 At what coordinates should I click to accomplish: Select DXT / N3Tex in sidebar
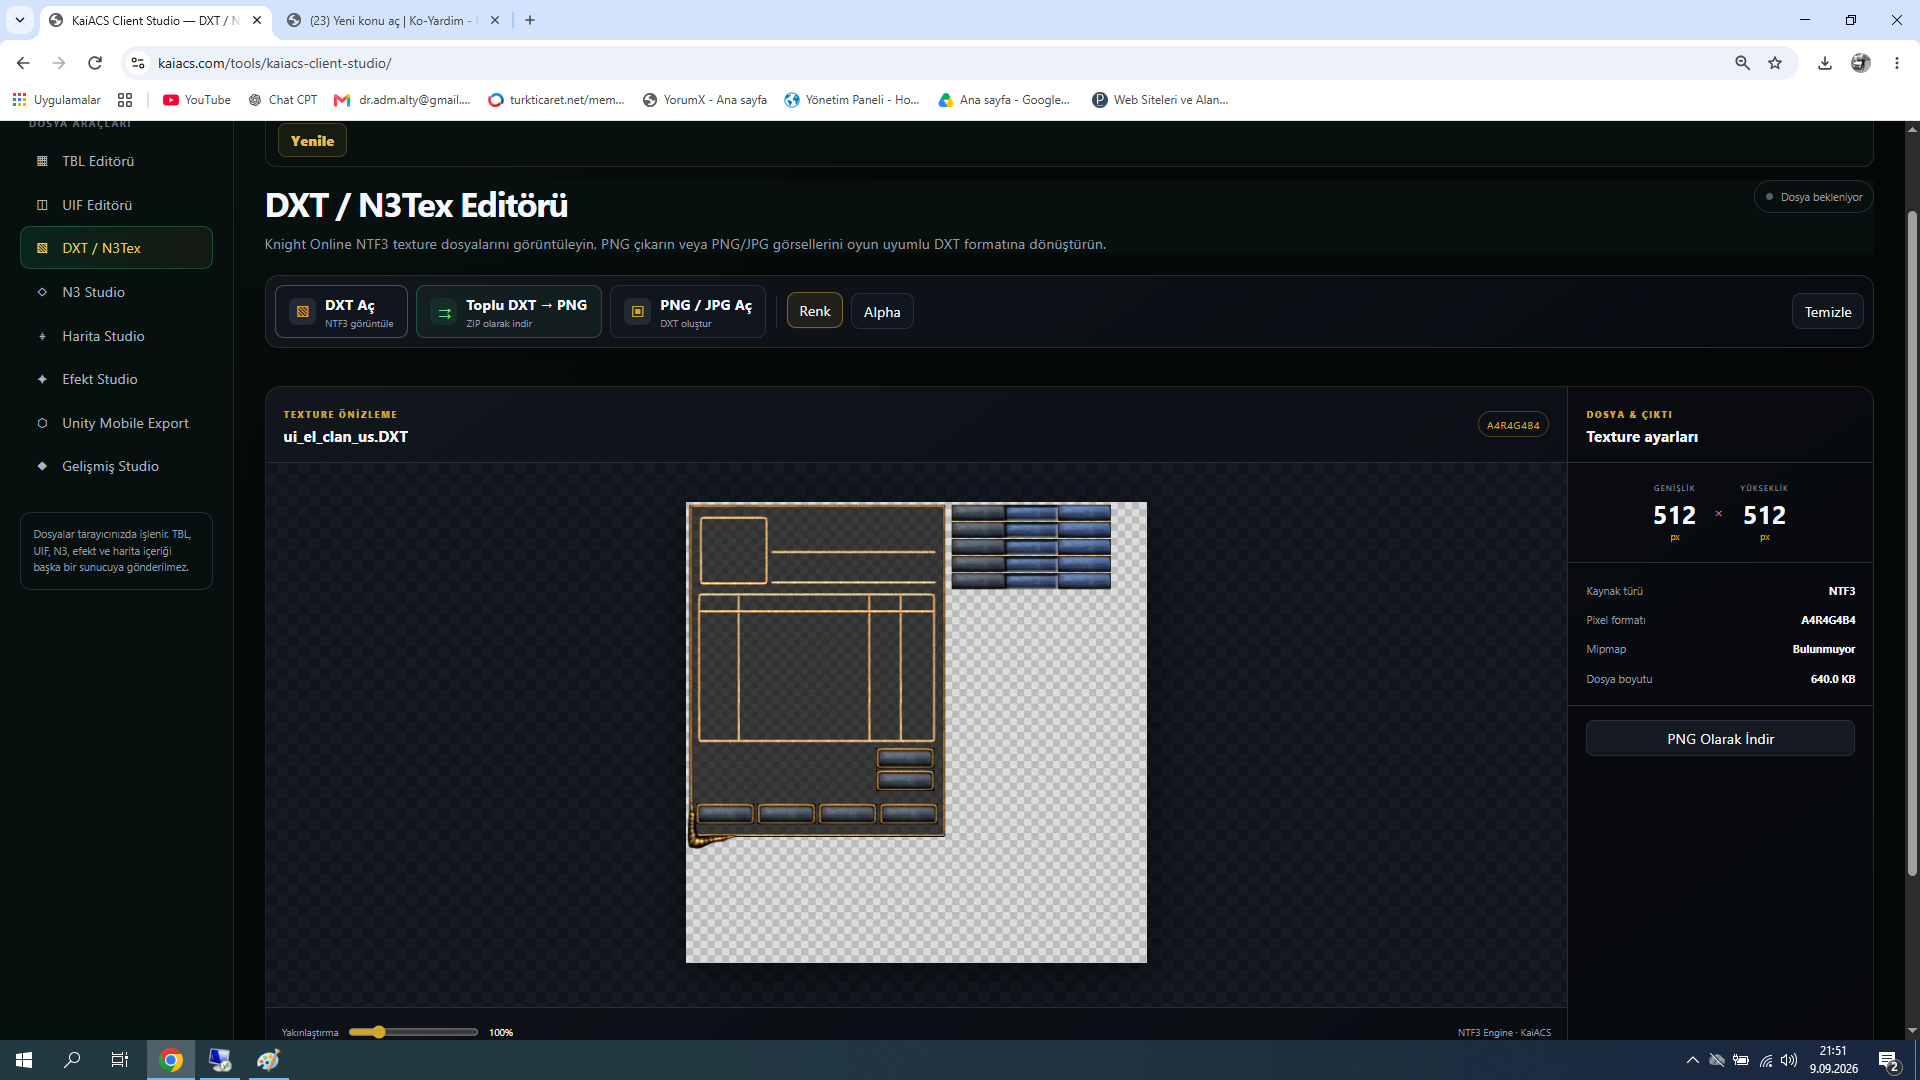(116, 248)
